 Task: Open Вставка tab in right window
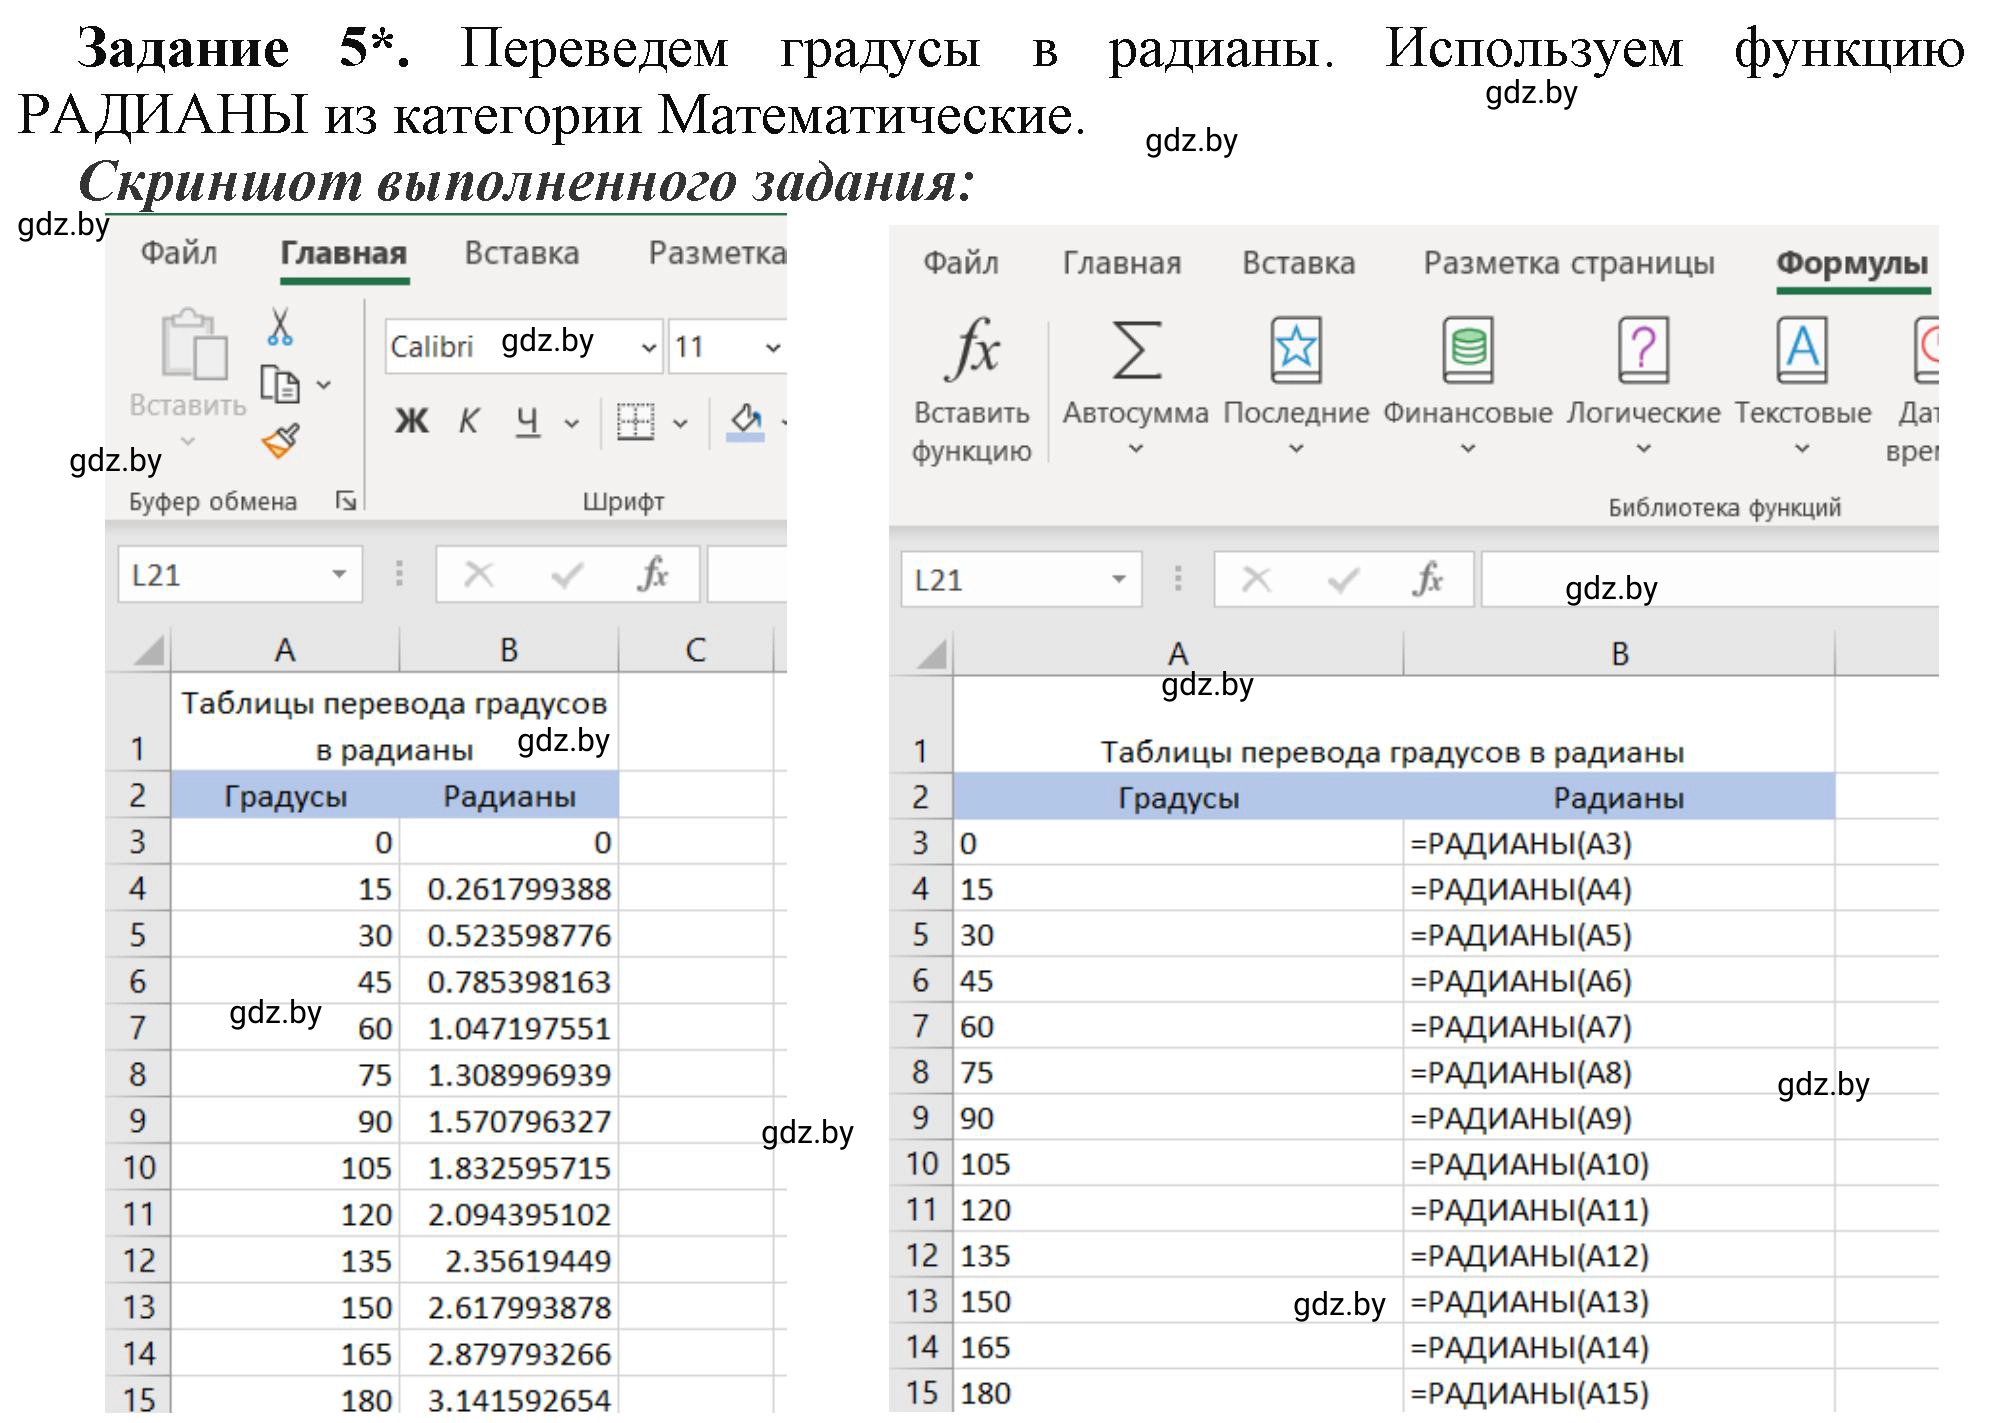1299,263
